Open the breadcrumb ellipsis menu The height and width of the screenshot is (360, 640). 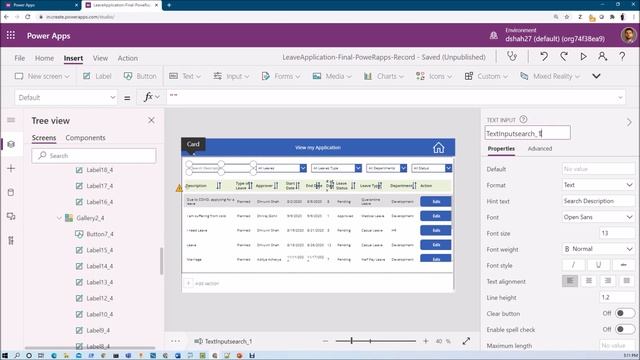click(176, 341)
